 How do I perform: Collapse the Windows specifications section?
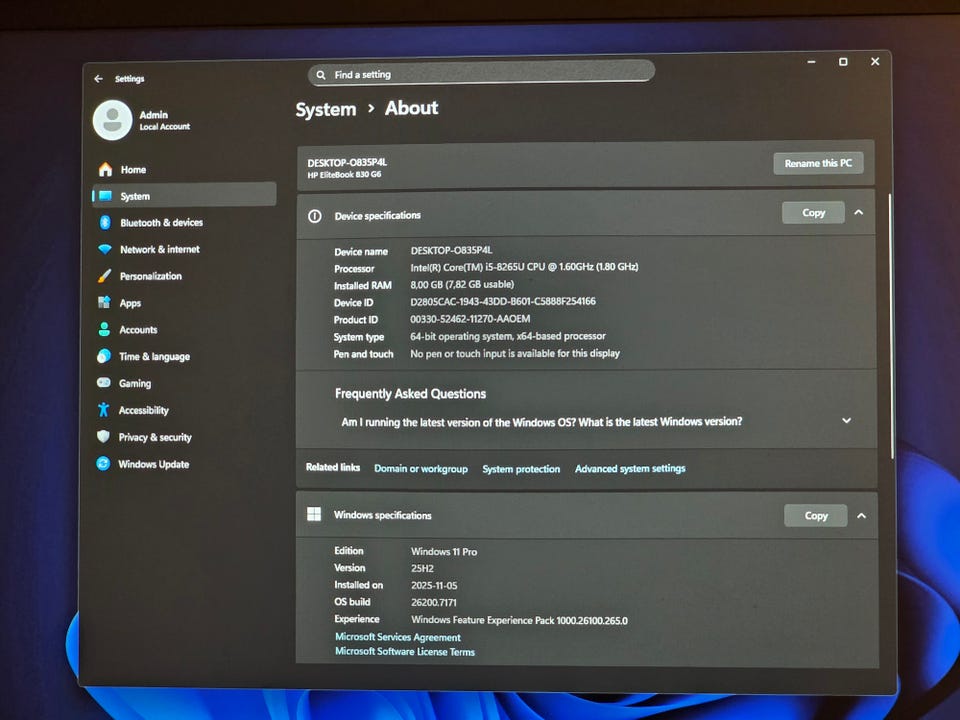point(861,516)
